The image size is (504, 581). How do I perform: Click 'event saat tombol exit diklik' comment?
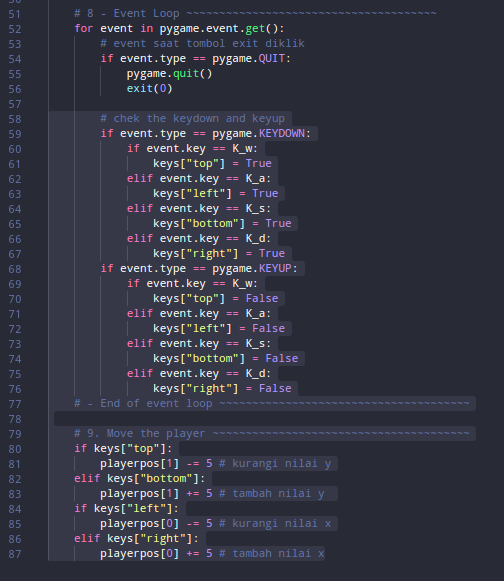209,44
